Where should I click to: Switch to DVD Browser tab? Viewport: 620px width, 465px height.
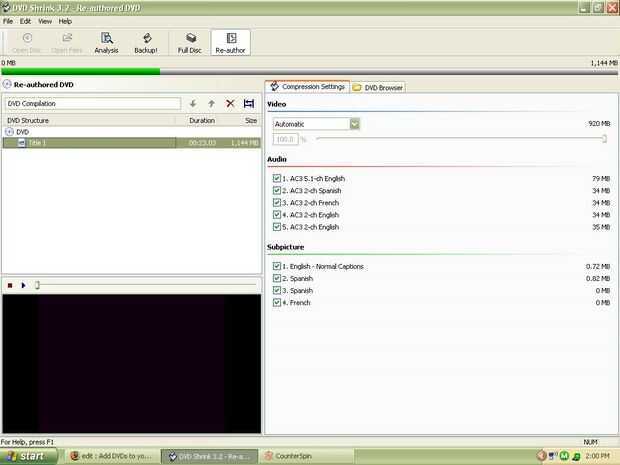point(378,87)
